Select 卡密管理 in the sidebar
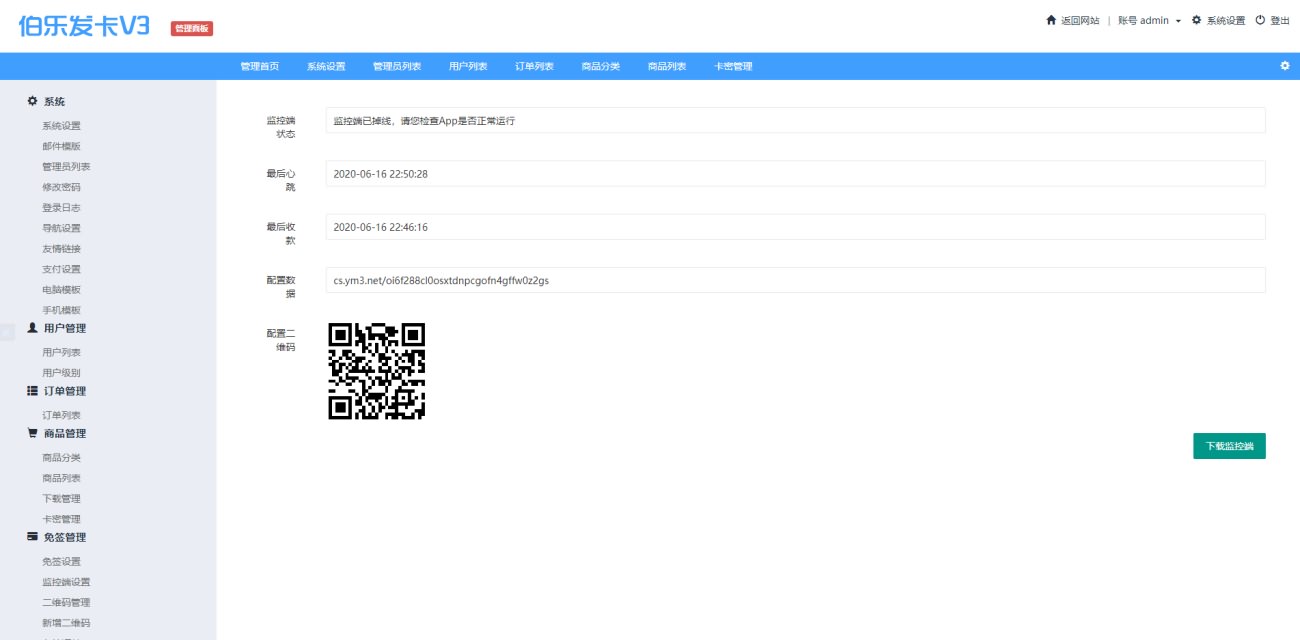 tap(61, 519)
